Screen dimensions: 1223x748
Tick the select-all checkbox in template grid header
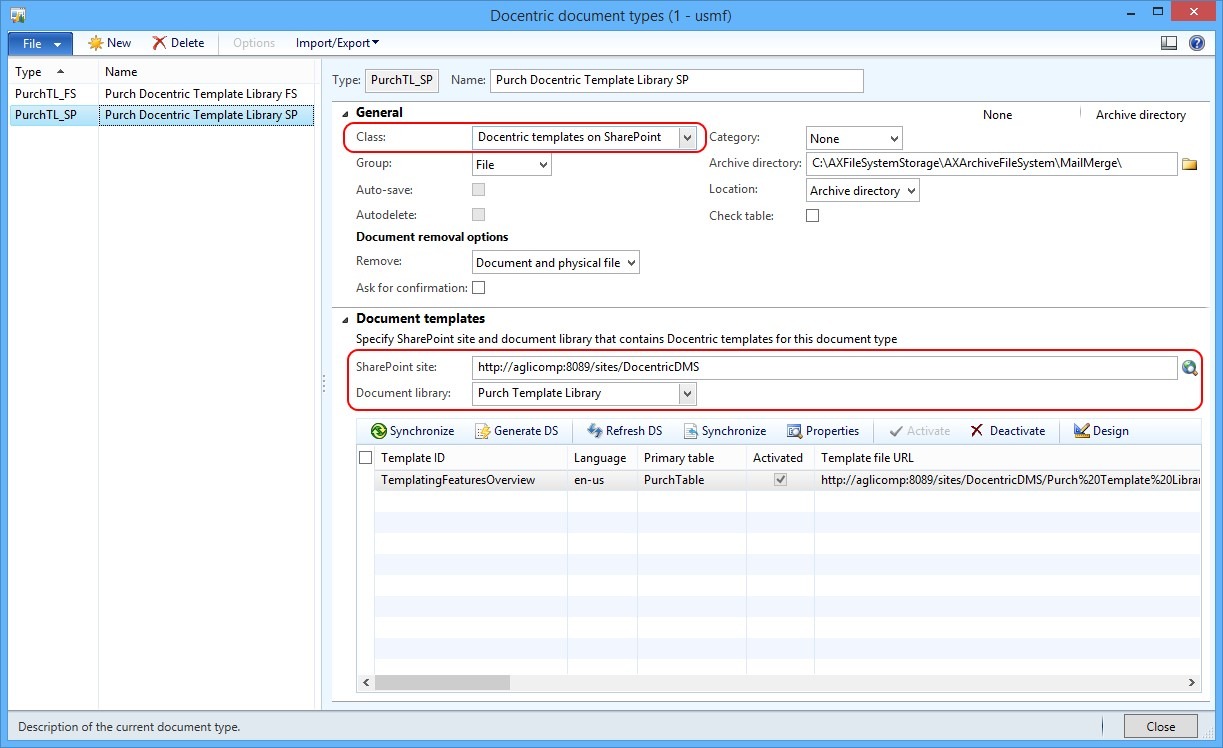pyautogui.click(x=366, y=458)
